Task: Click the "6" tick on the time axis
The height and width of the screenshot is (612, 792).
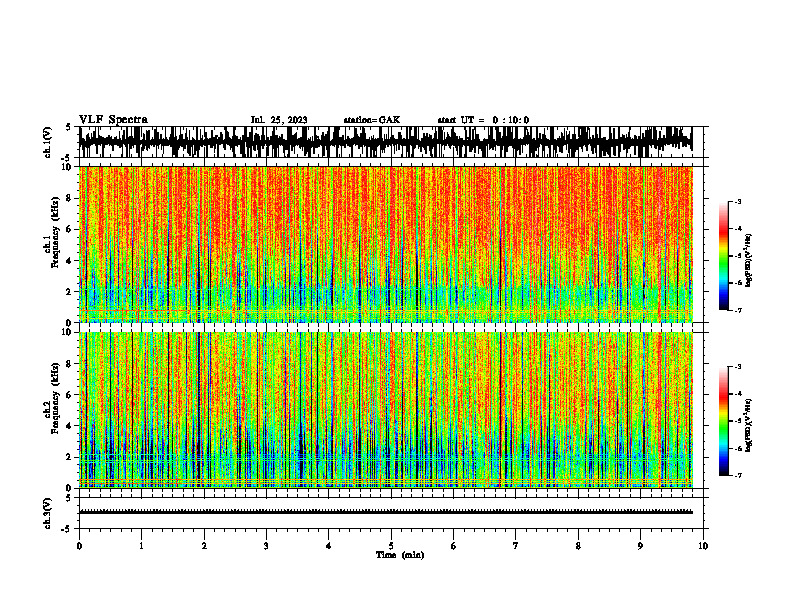Action: click(453, 546)
